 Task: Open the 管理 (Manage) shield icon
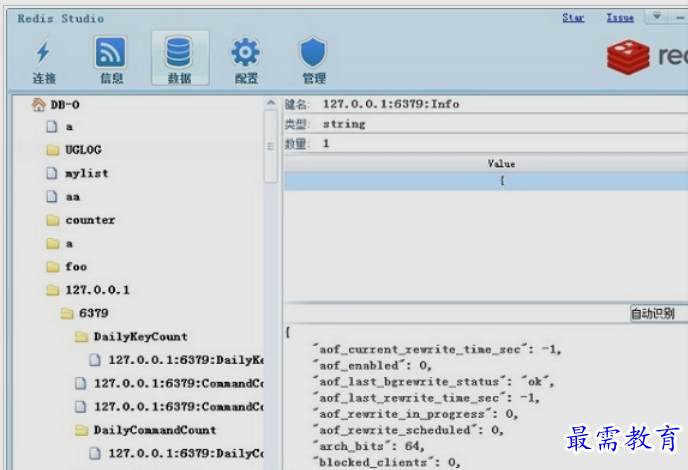pos(313,52)
